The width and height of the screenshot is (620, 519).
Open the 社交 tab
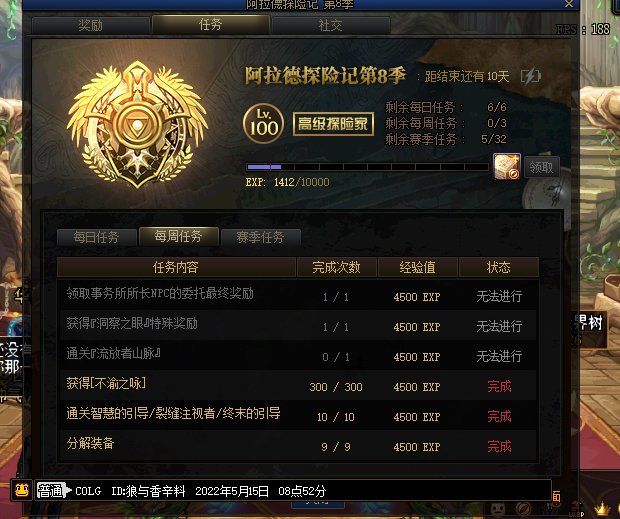(331, 25)
